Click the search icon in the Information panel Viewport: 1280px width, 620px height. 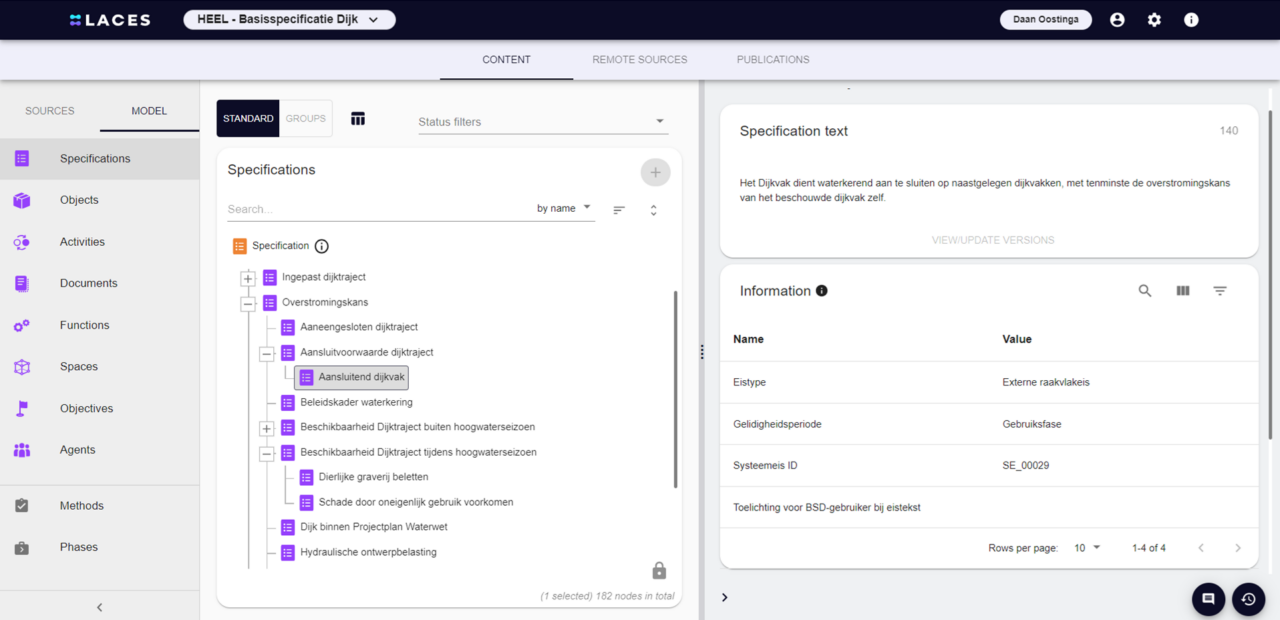tap(1144, 290)
